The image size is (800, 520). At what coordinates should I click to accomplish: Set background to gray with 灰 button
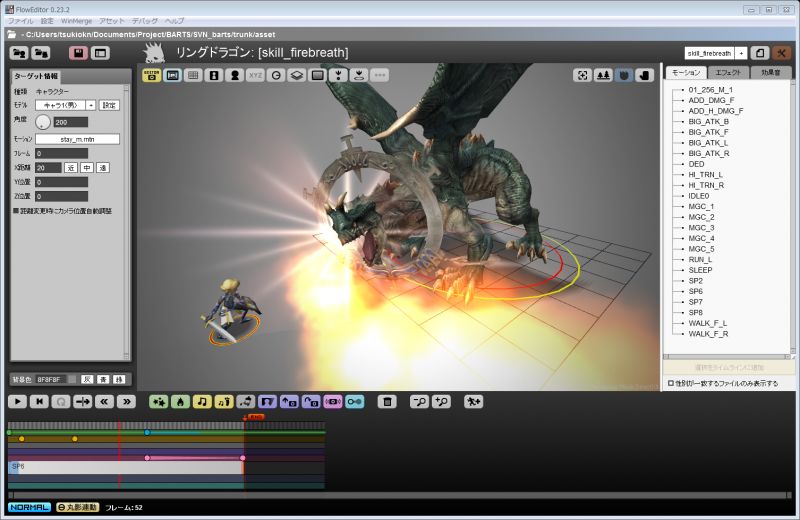click(87, 379)
